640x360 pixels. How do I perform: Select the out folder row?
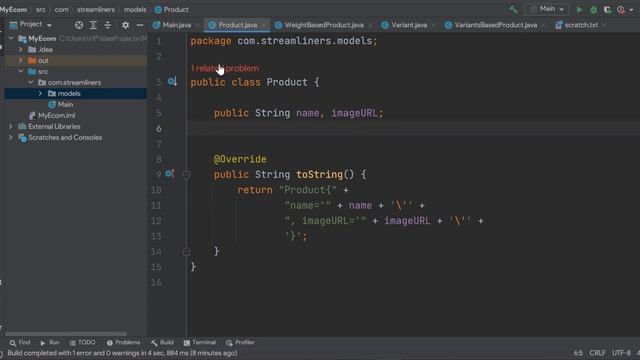coord(76,60)
